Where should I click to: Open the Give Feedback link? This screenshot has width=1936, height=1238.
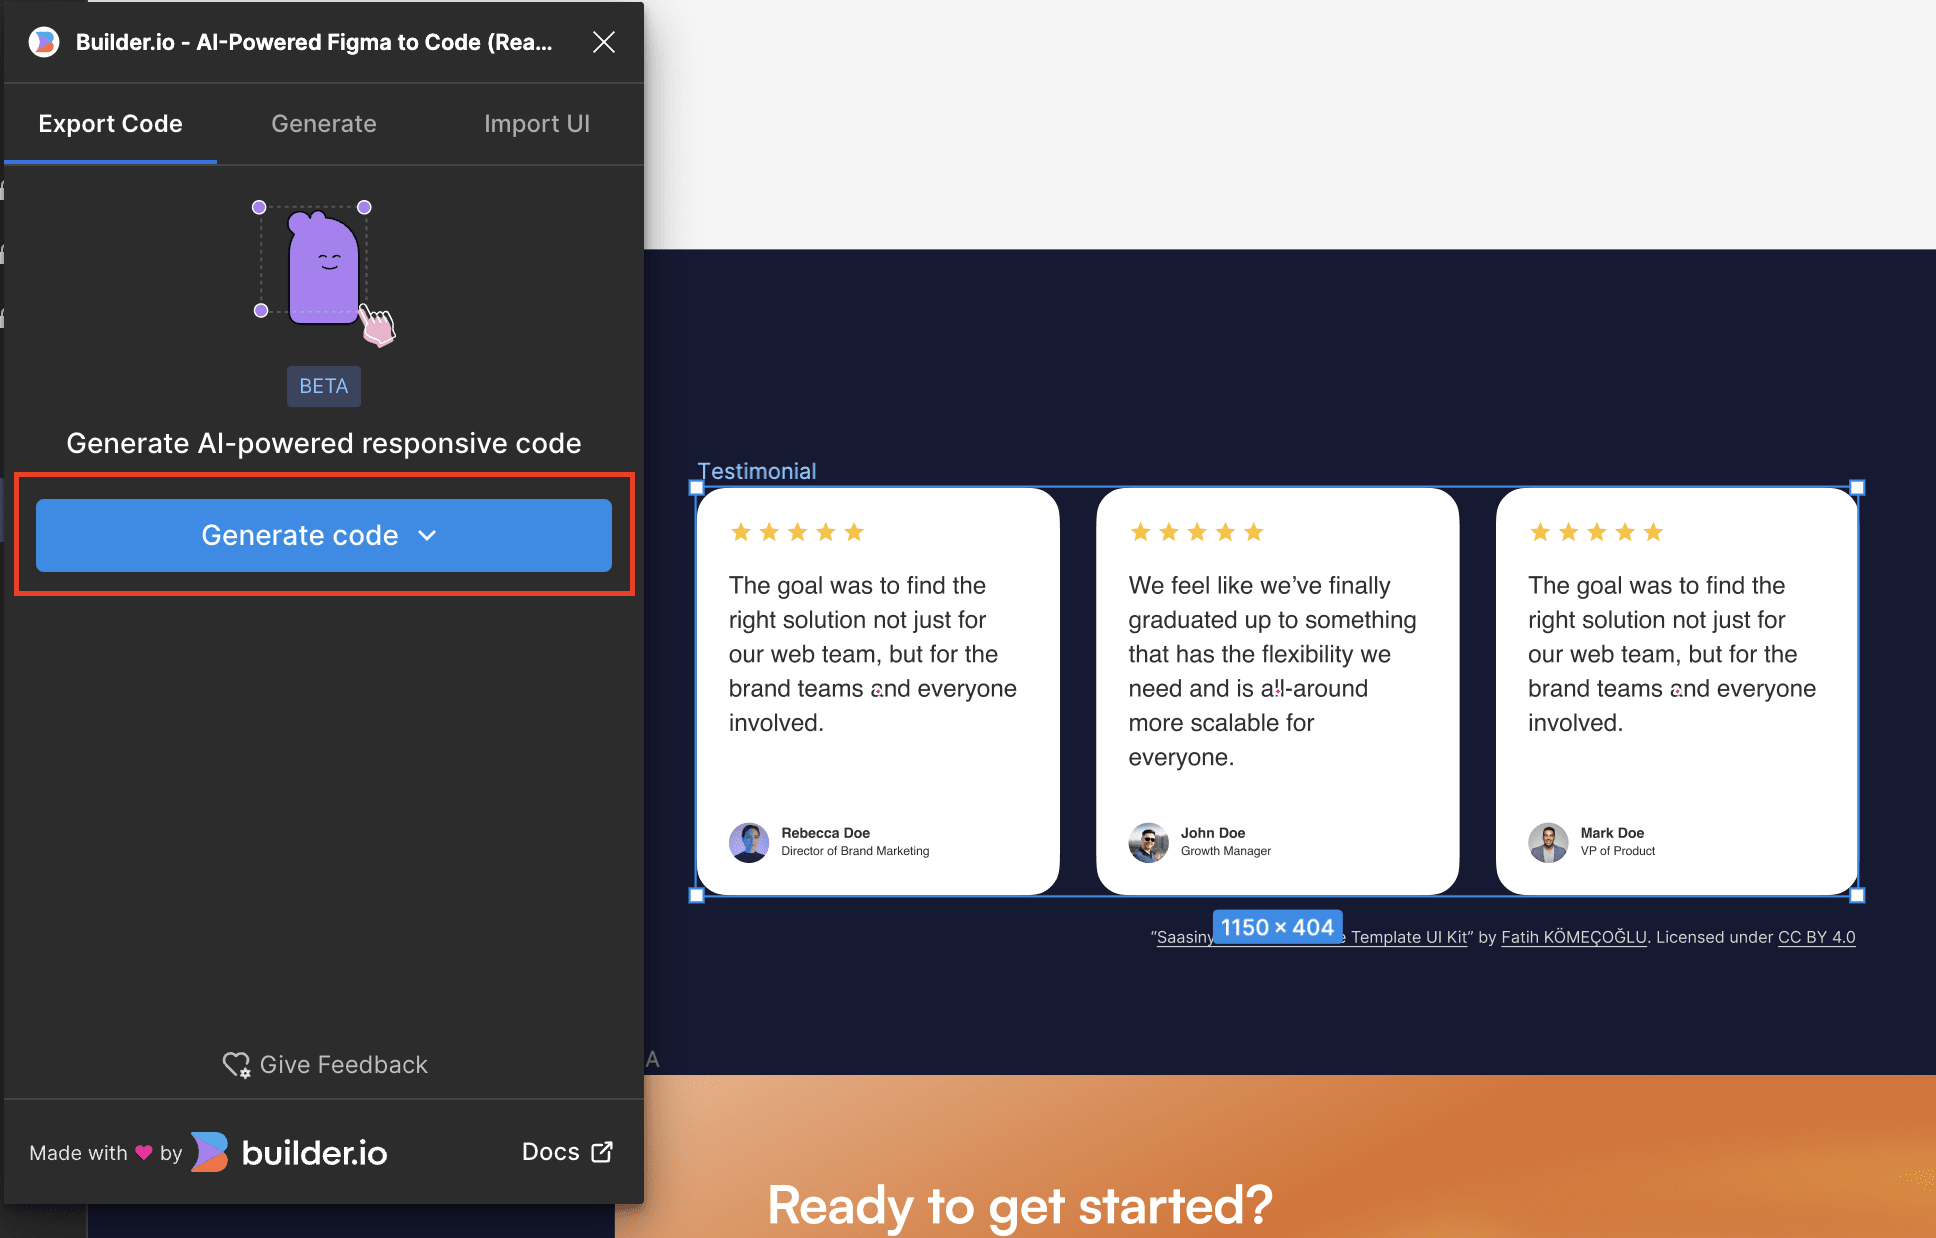point(343,1065)
